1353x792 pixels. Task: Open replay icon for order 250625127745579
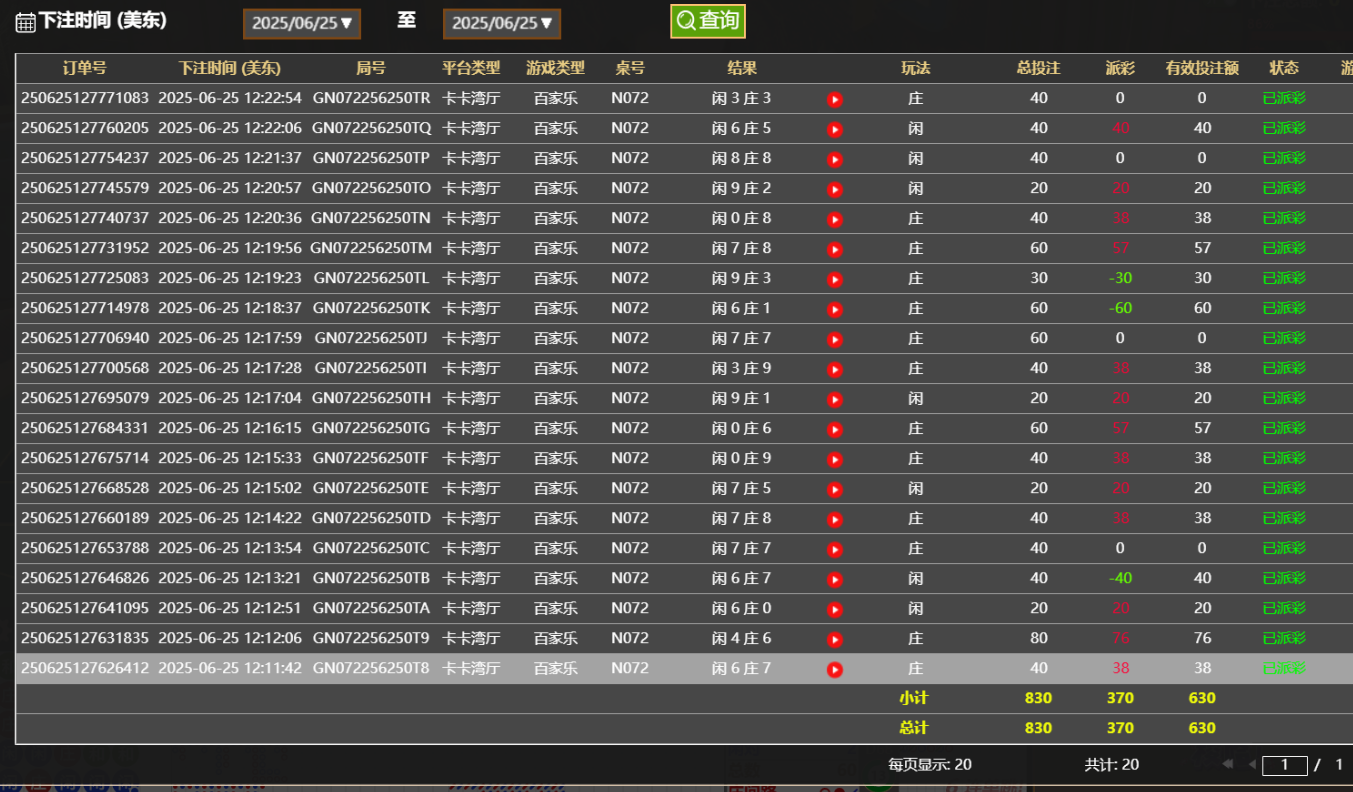[835, 189]
